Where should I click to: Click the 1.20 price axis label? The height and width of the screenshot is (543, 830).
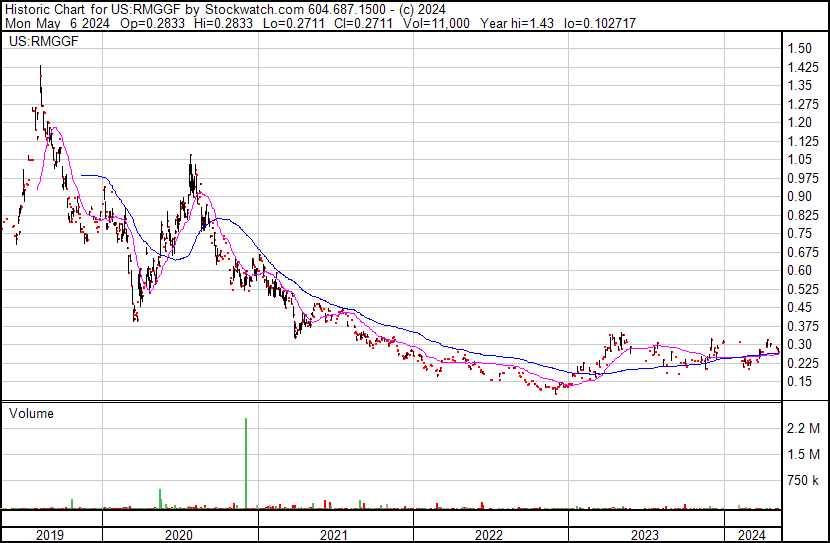point(799,122)
